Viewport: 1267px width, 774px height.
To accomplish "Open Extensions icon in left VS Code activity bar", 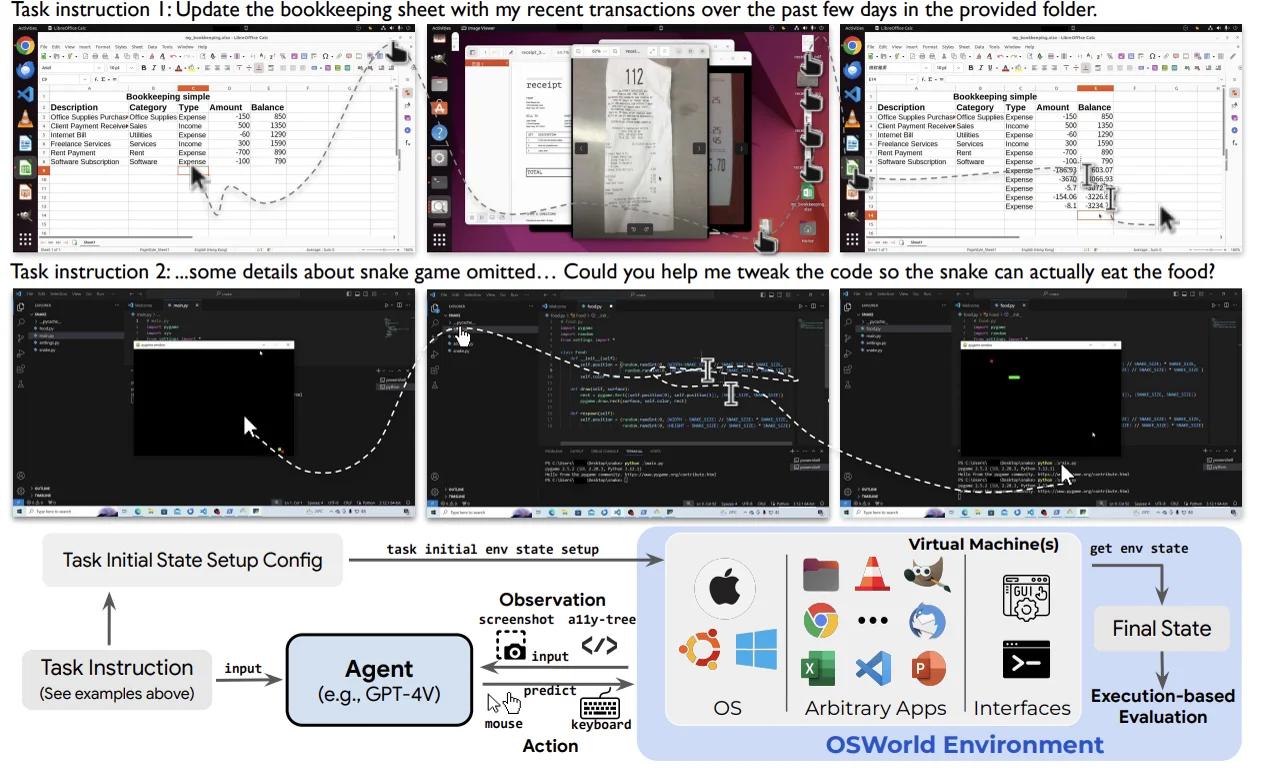I will click(21, 369).
